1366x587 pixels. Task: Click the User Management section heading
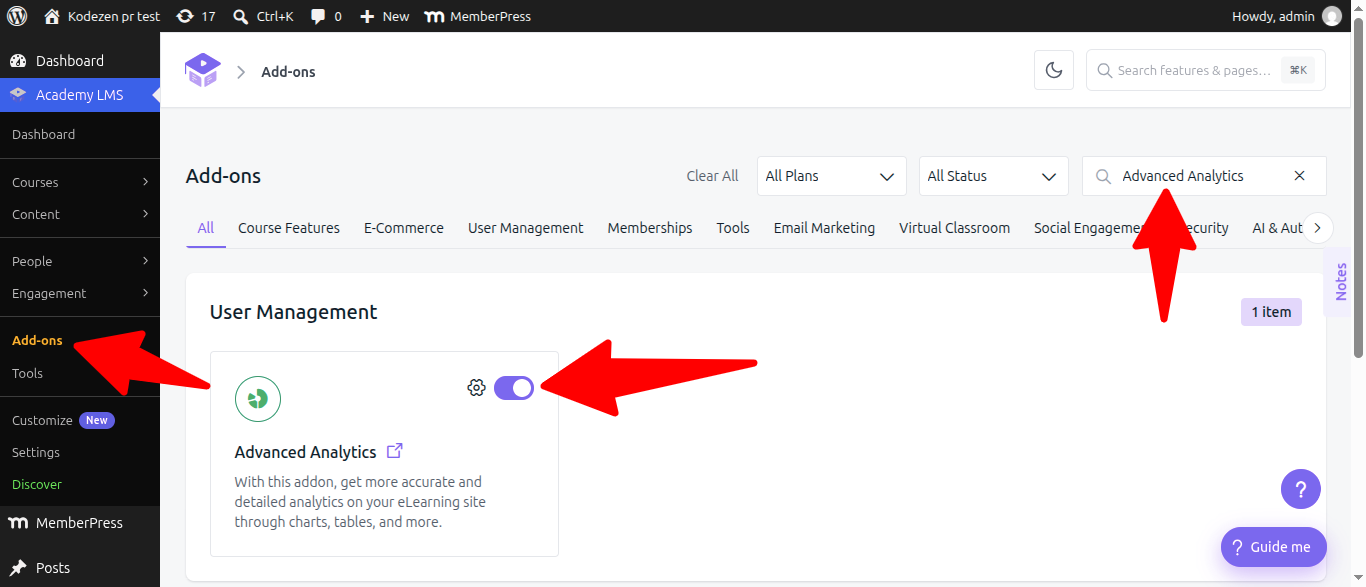click(x=294, y=312)
